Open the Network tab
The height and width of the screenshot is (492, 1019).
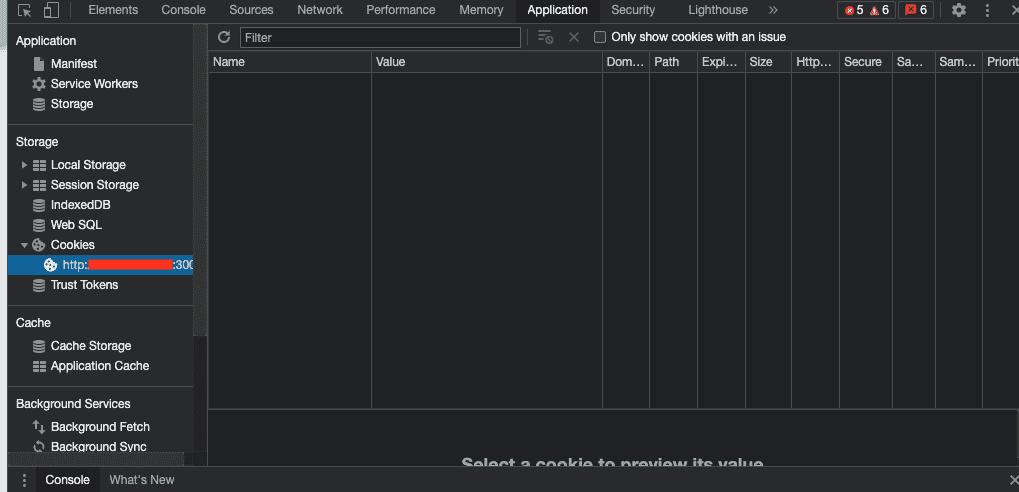click(320, 10)
